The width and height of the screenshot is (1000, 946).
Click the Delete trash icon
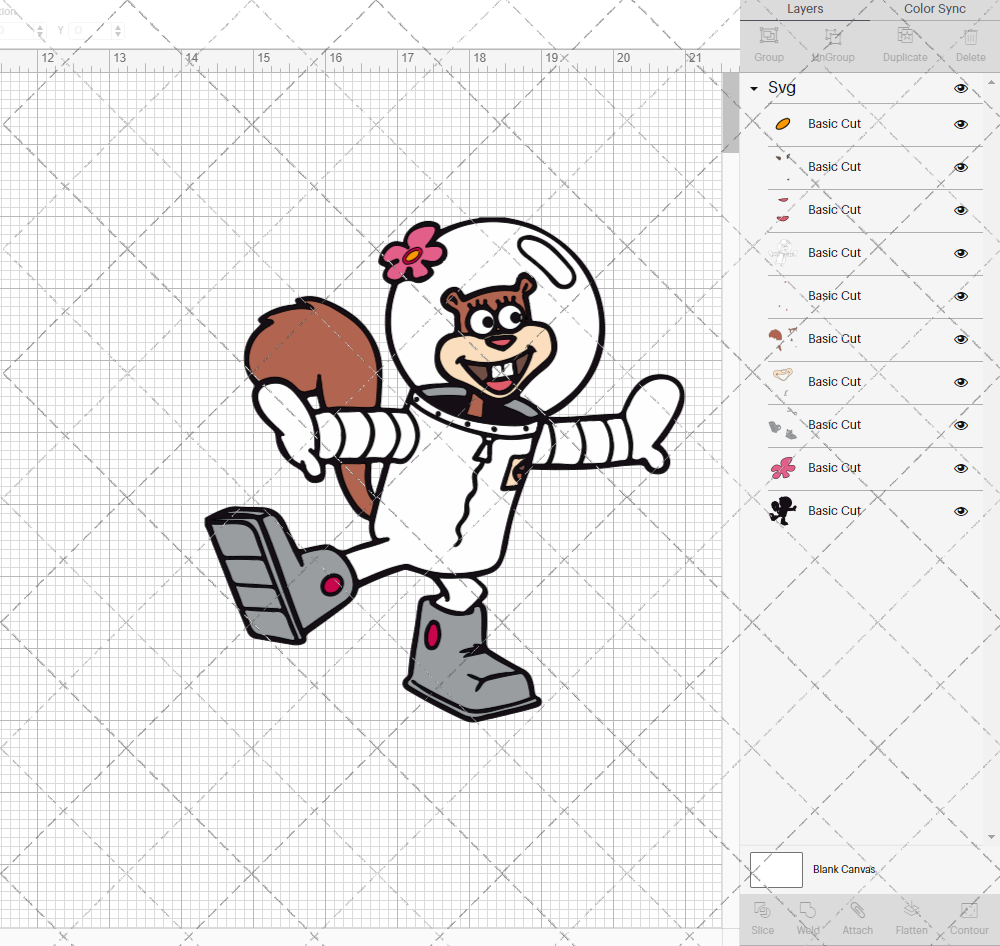[x=970, y=36]
